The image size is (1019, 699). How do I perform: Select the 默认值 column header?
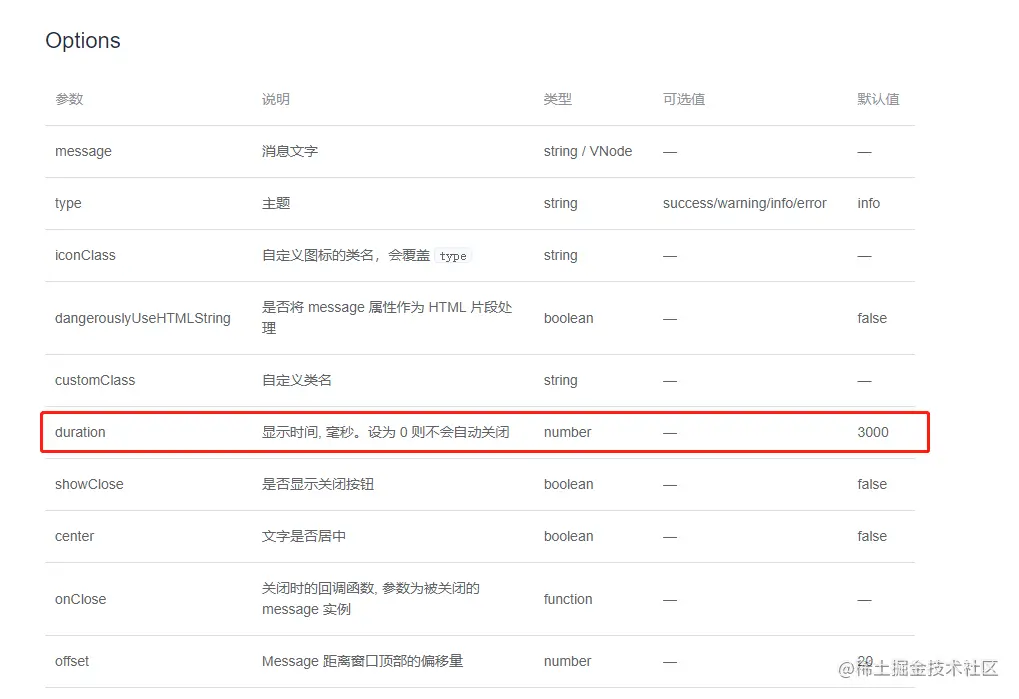pos(878,99)
